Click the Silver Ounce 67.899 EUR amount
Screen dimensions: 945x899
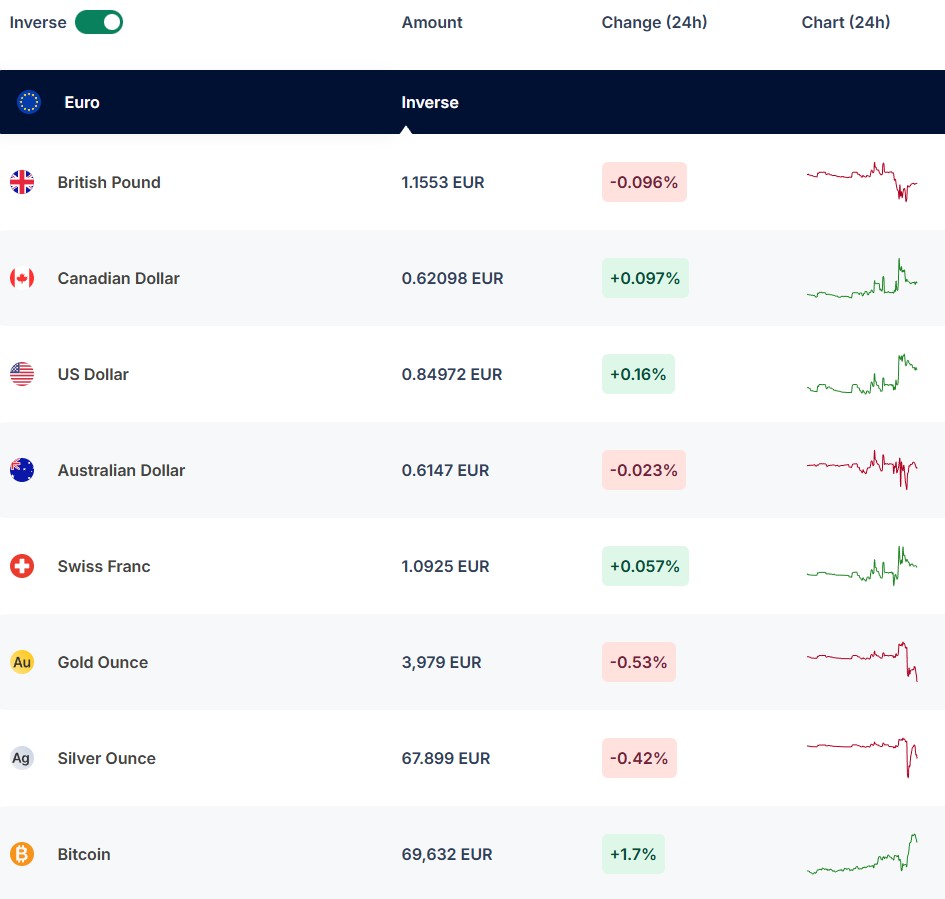pyautogui.click(x=446, y=758)
